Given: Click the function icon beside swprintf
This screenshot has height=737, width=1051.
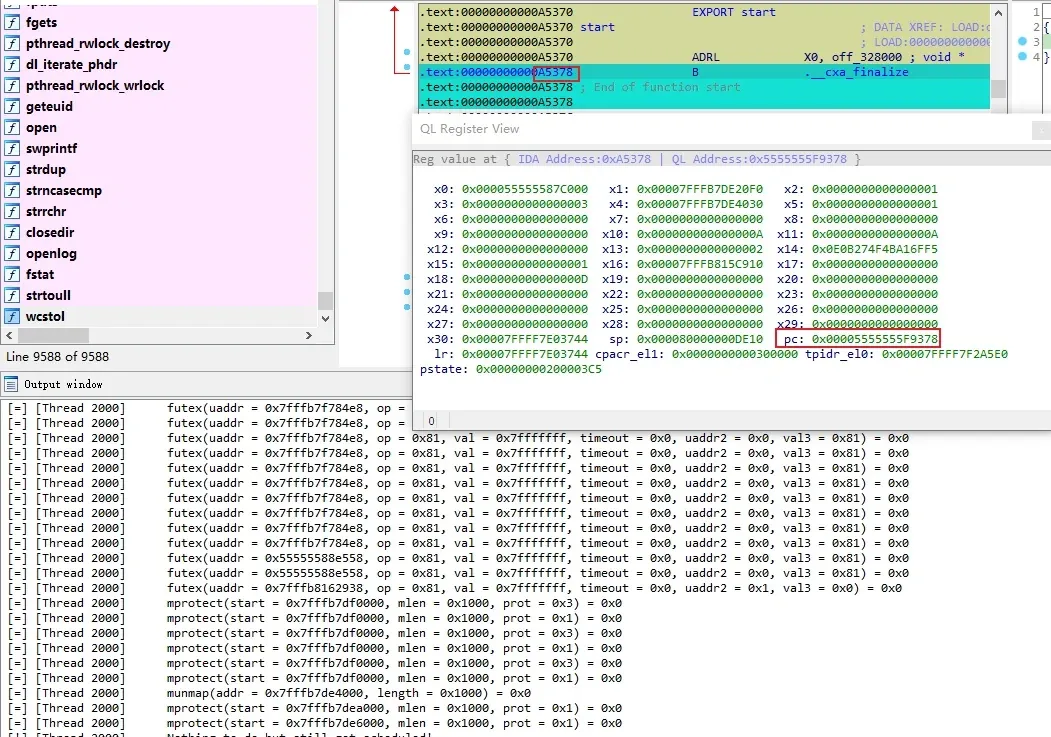Looking at the screenshot, I should tap(11, 148).
